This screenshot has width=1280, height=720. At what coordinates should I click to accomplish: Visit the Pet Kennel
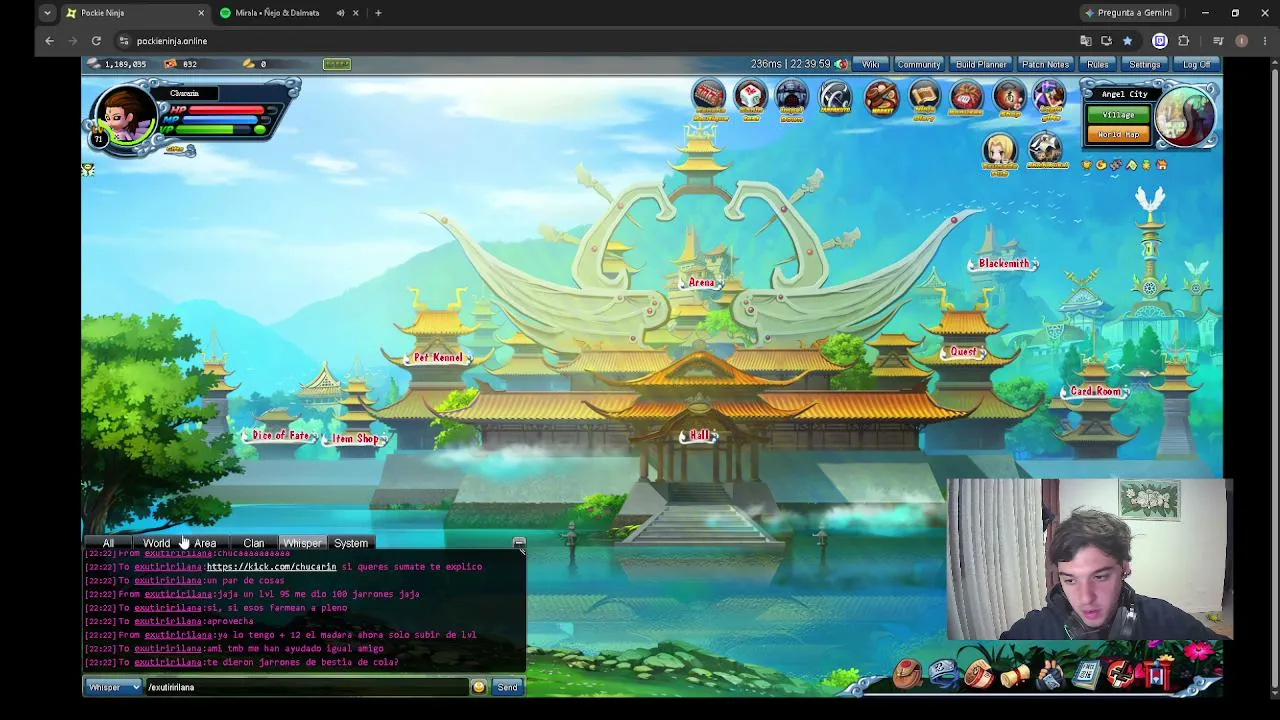tap(438, 358)
